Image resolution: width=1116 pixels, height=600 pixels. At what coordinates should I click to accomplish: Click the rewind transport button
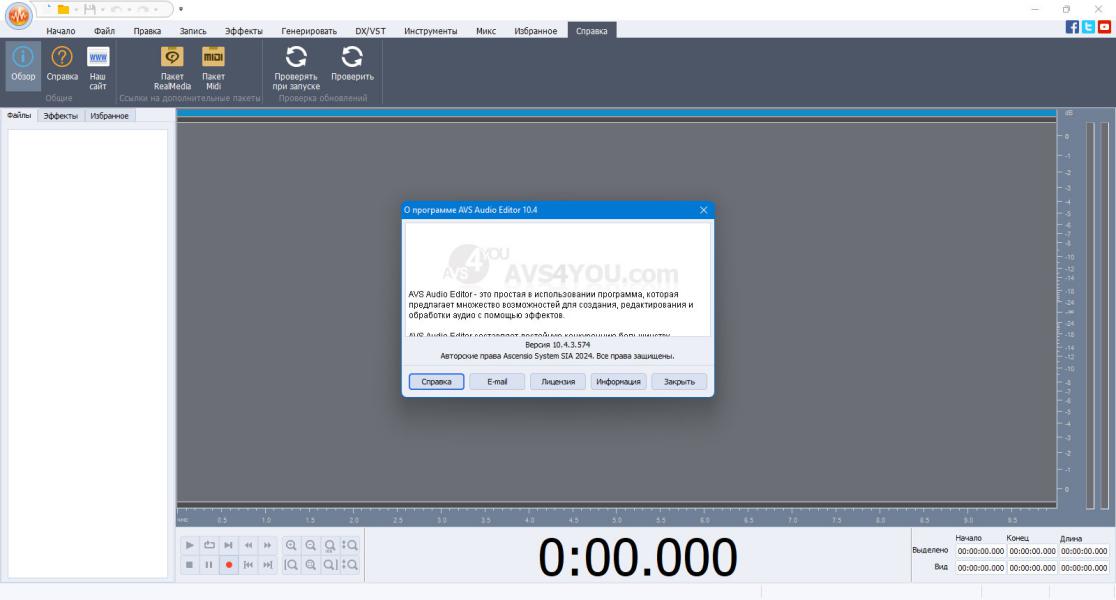248,545
